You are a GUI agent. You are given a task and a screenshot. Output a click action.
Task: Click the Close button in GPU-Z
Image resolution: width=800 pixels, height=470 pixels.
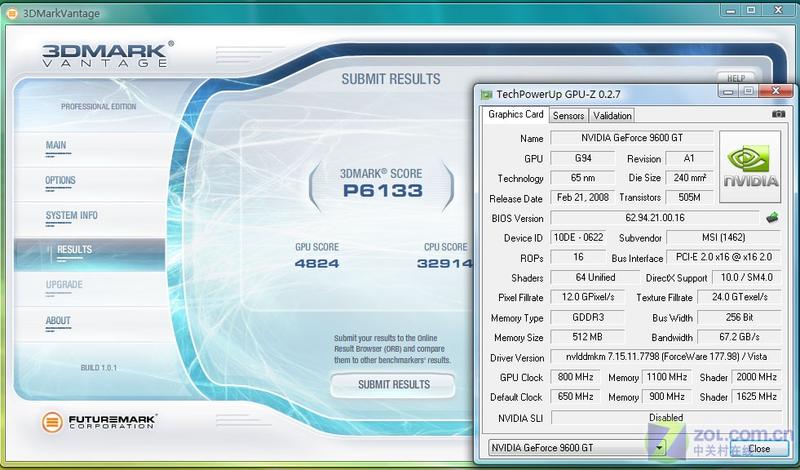point(759,448)
